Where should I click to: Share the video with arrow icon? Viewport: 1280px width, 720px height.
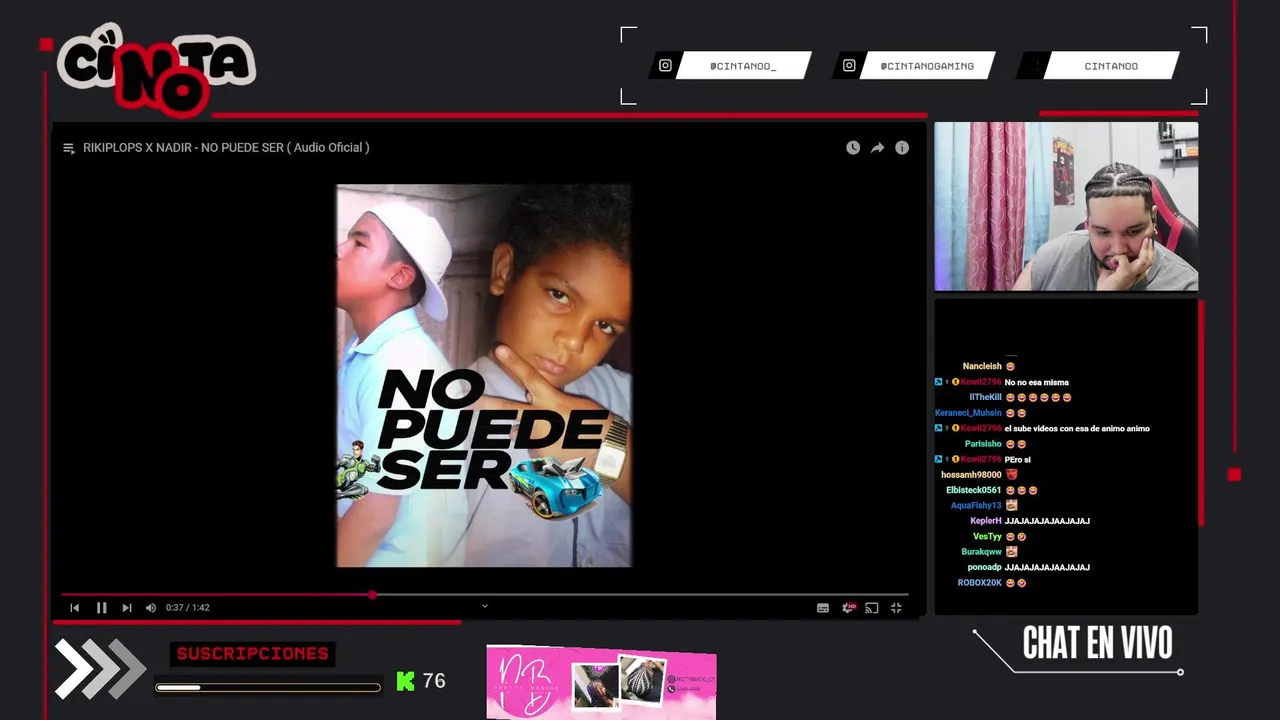click(x=877, y=148)
